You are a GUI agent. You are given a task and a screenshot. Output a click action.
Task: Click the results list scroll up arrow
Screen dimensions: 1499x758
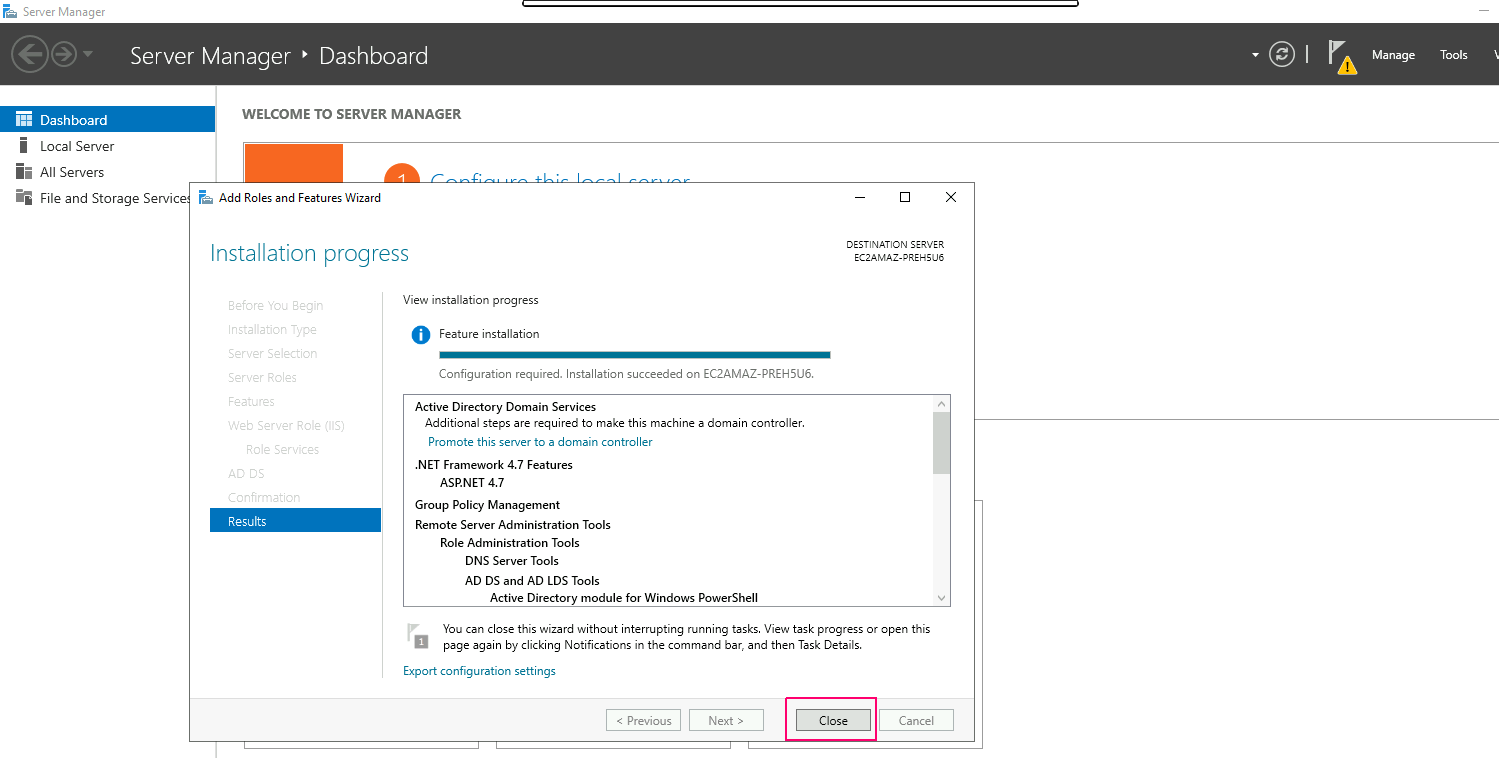pyautogui.click(x=941, y=403)
